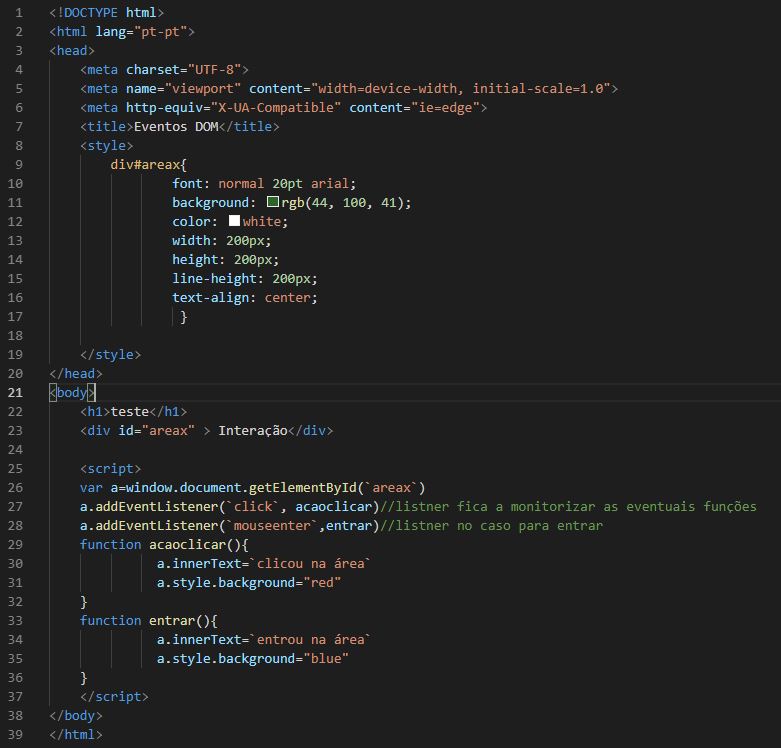Click function acaoclicar declaration on line 29

164,544
